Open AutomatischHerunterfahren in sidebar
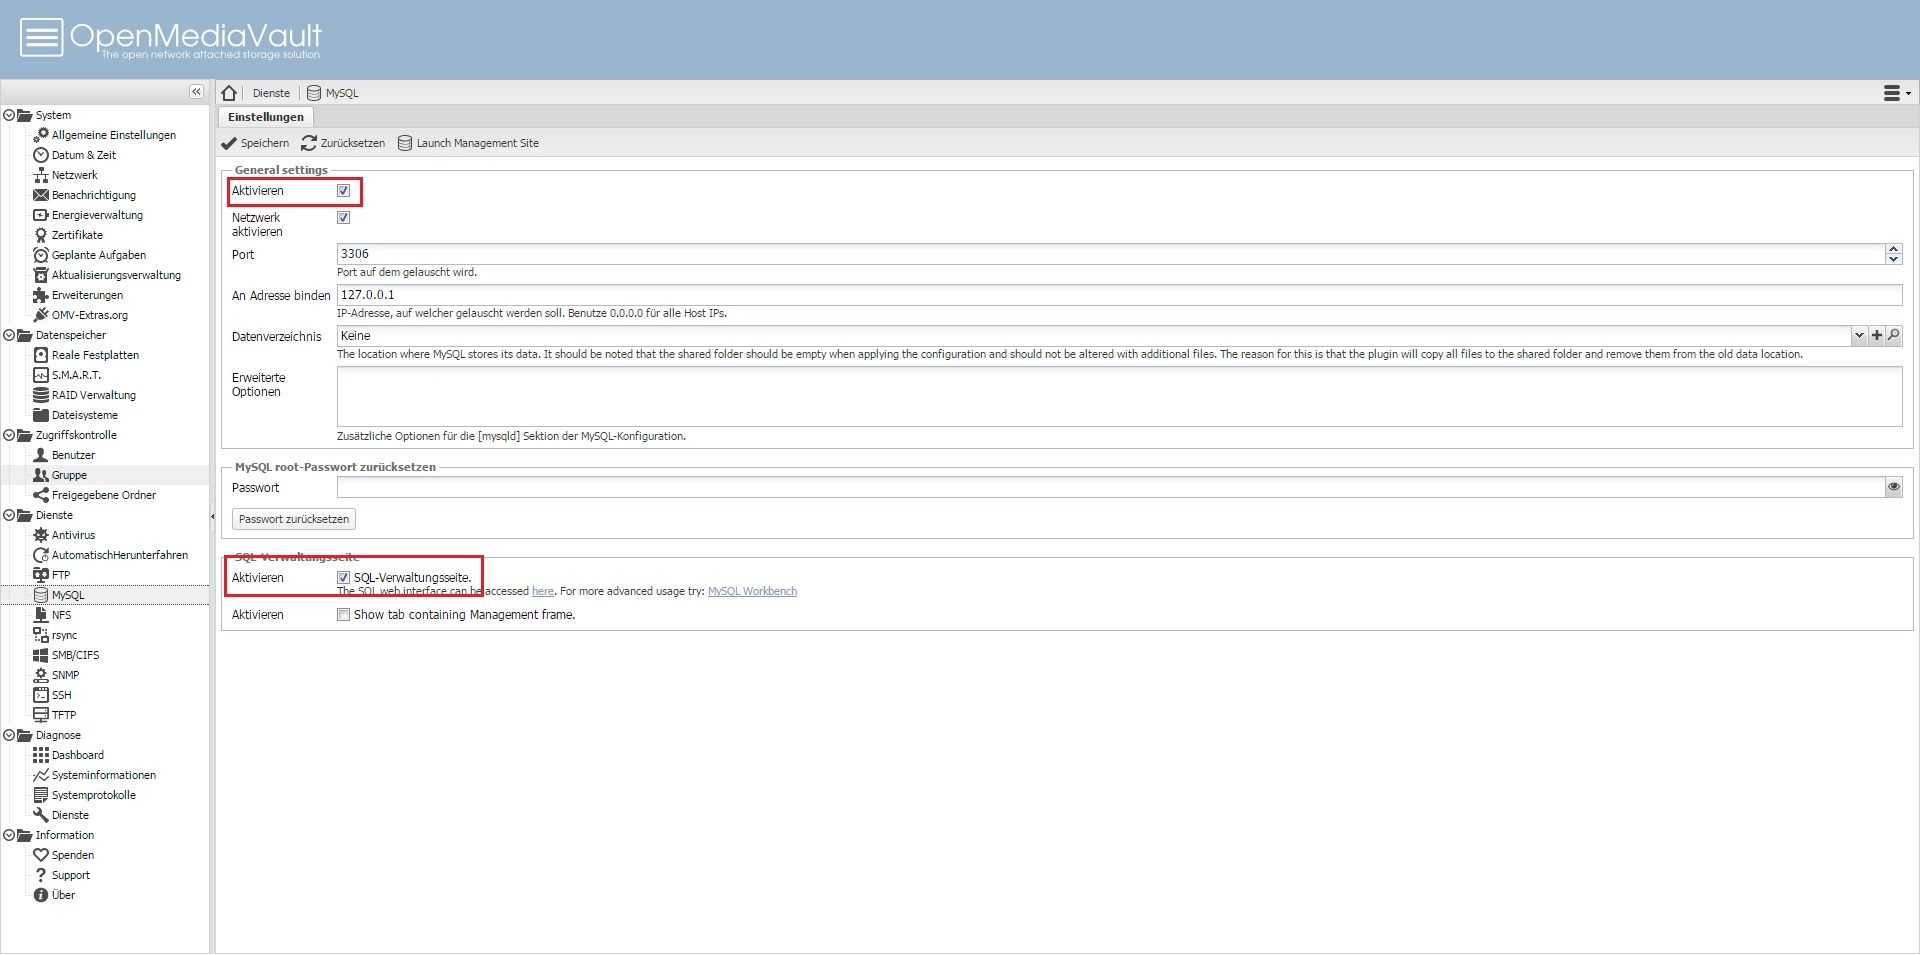 tap(120, 555)
